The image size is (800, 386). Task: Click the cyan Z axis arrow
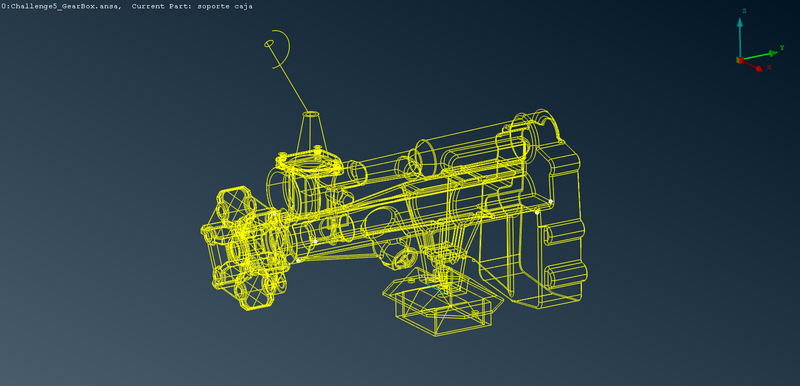coord(740,36)
